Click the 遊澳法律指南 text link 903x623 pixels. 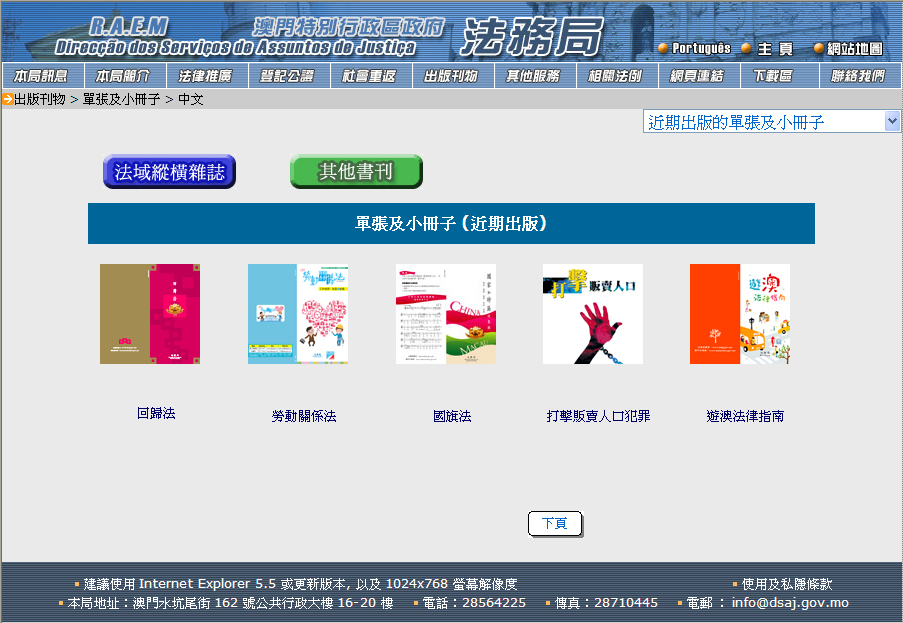pyautogui.click(x=745, y=416)
